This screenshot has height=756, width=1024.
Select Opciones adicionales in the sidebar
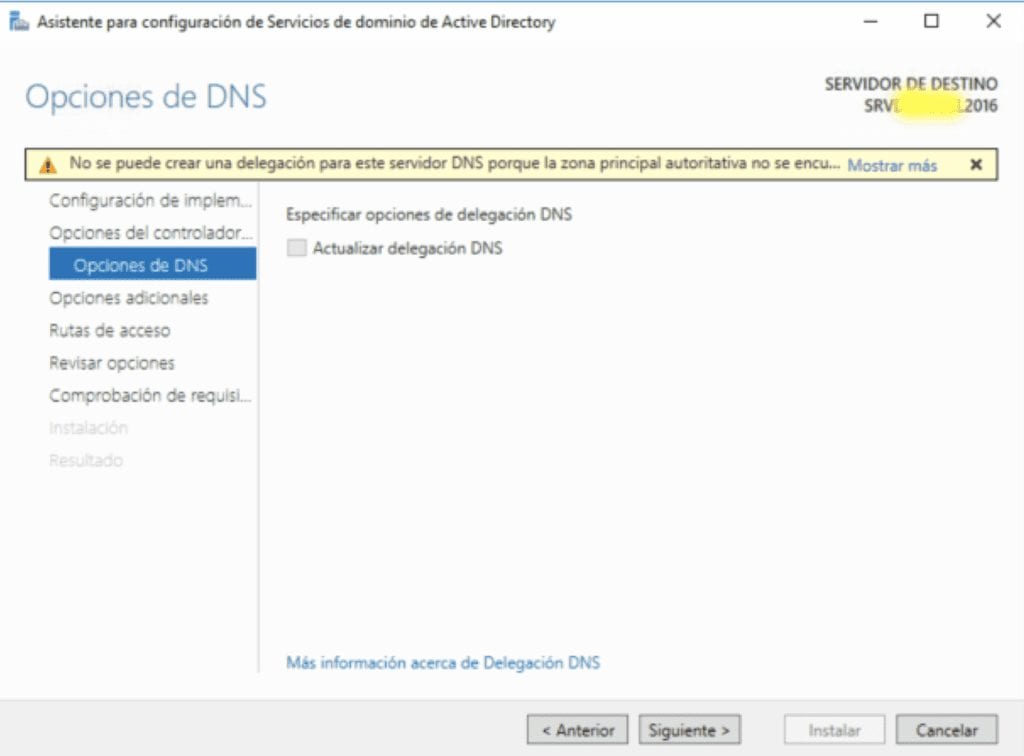pos(128,298)
